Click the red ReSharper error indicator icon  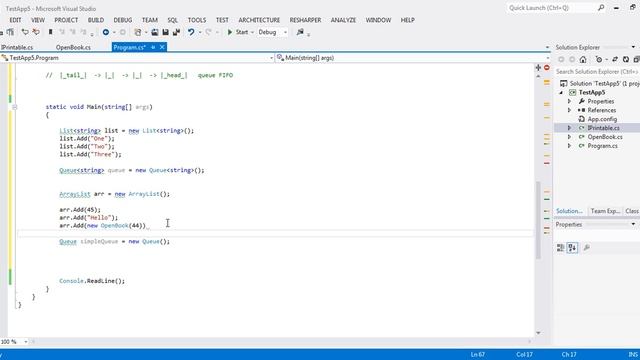tap(547, 68)
